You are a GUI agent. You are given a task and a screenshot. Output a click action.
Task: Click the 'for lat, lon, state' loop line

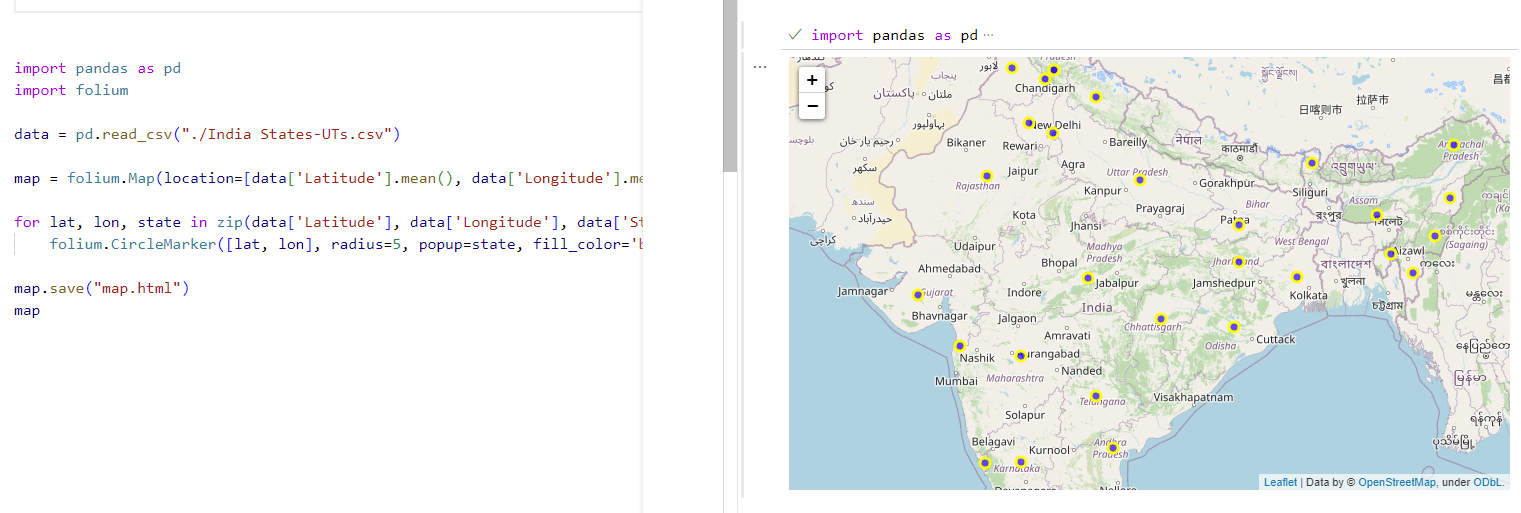point(327,223)
